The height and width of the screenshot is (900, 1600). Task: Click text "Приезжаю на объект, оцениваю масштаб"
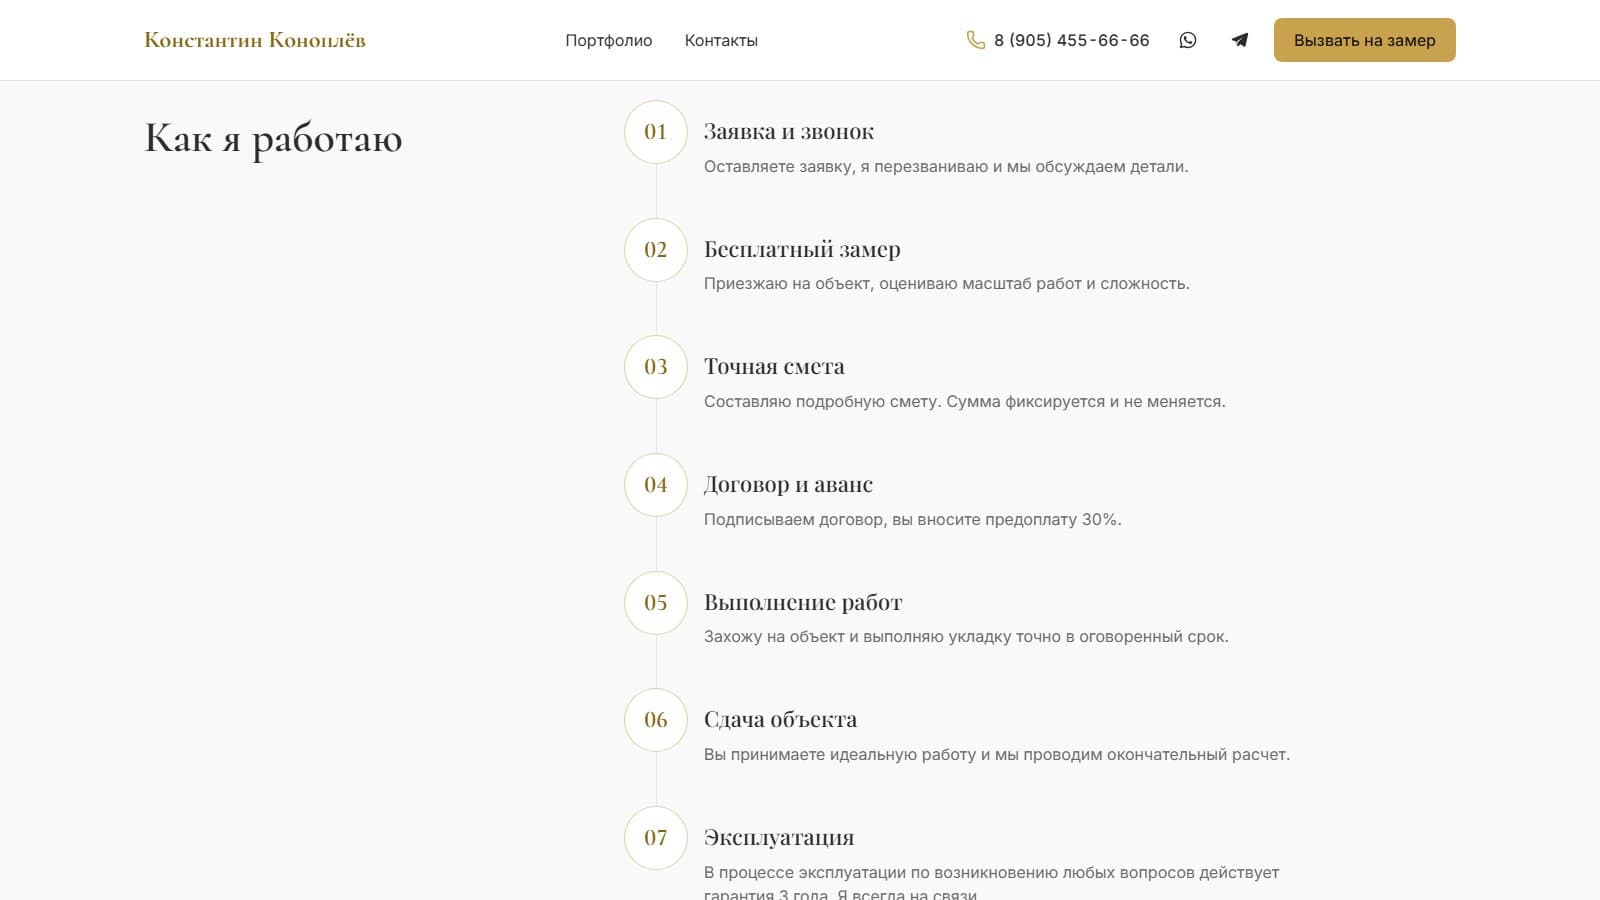(868, 284)
